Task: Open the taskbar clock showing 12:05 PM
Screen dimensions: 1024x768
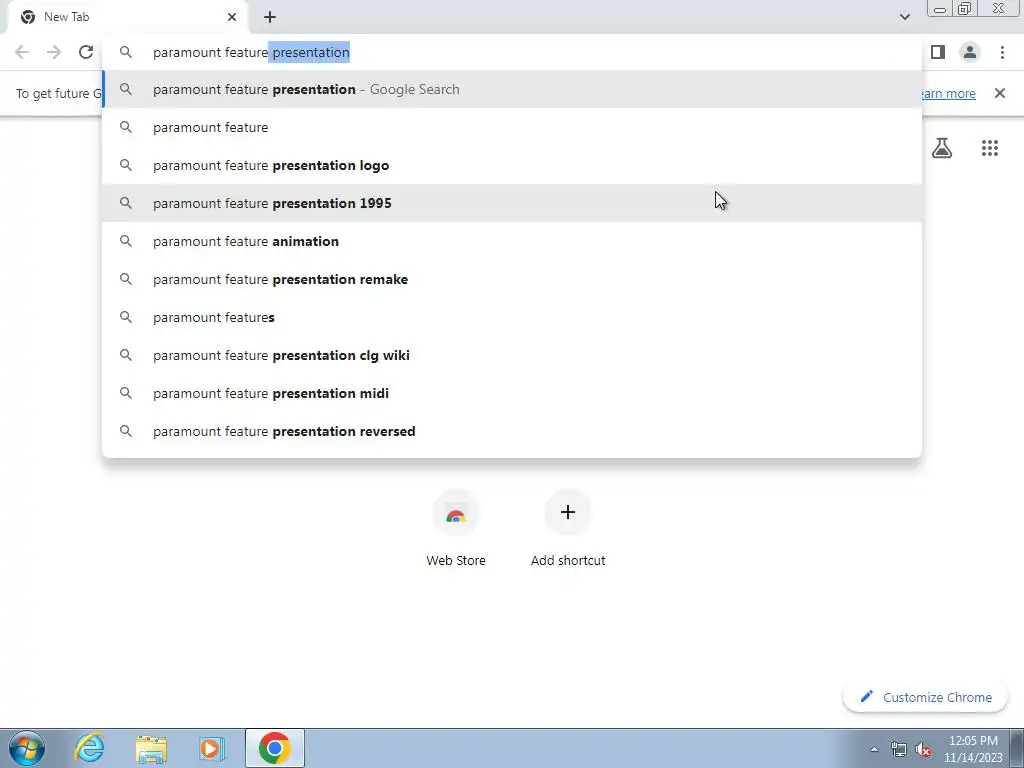Action: (973, 748)
